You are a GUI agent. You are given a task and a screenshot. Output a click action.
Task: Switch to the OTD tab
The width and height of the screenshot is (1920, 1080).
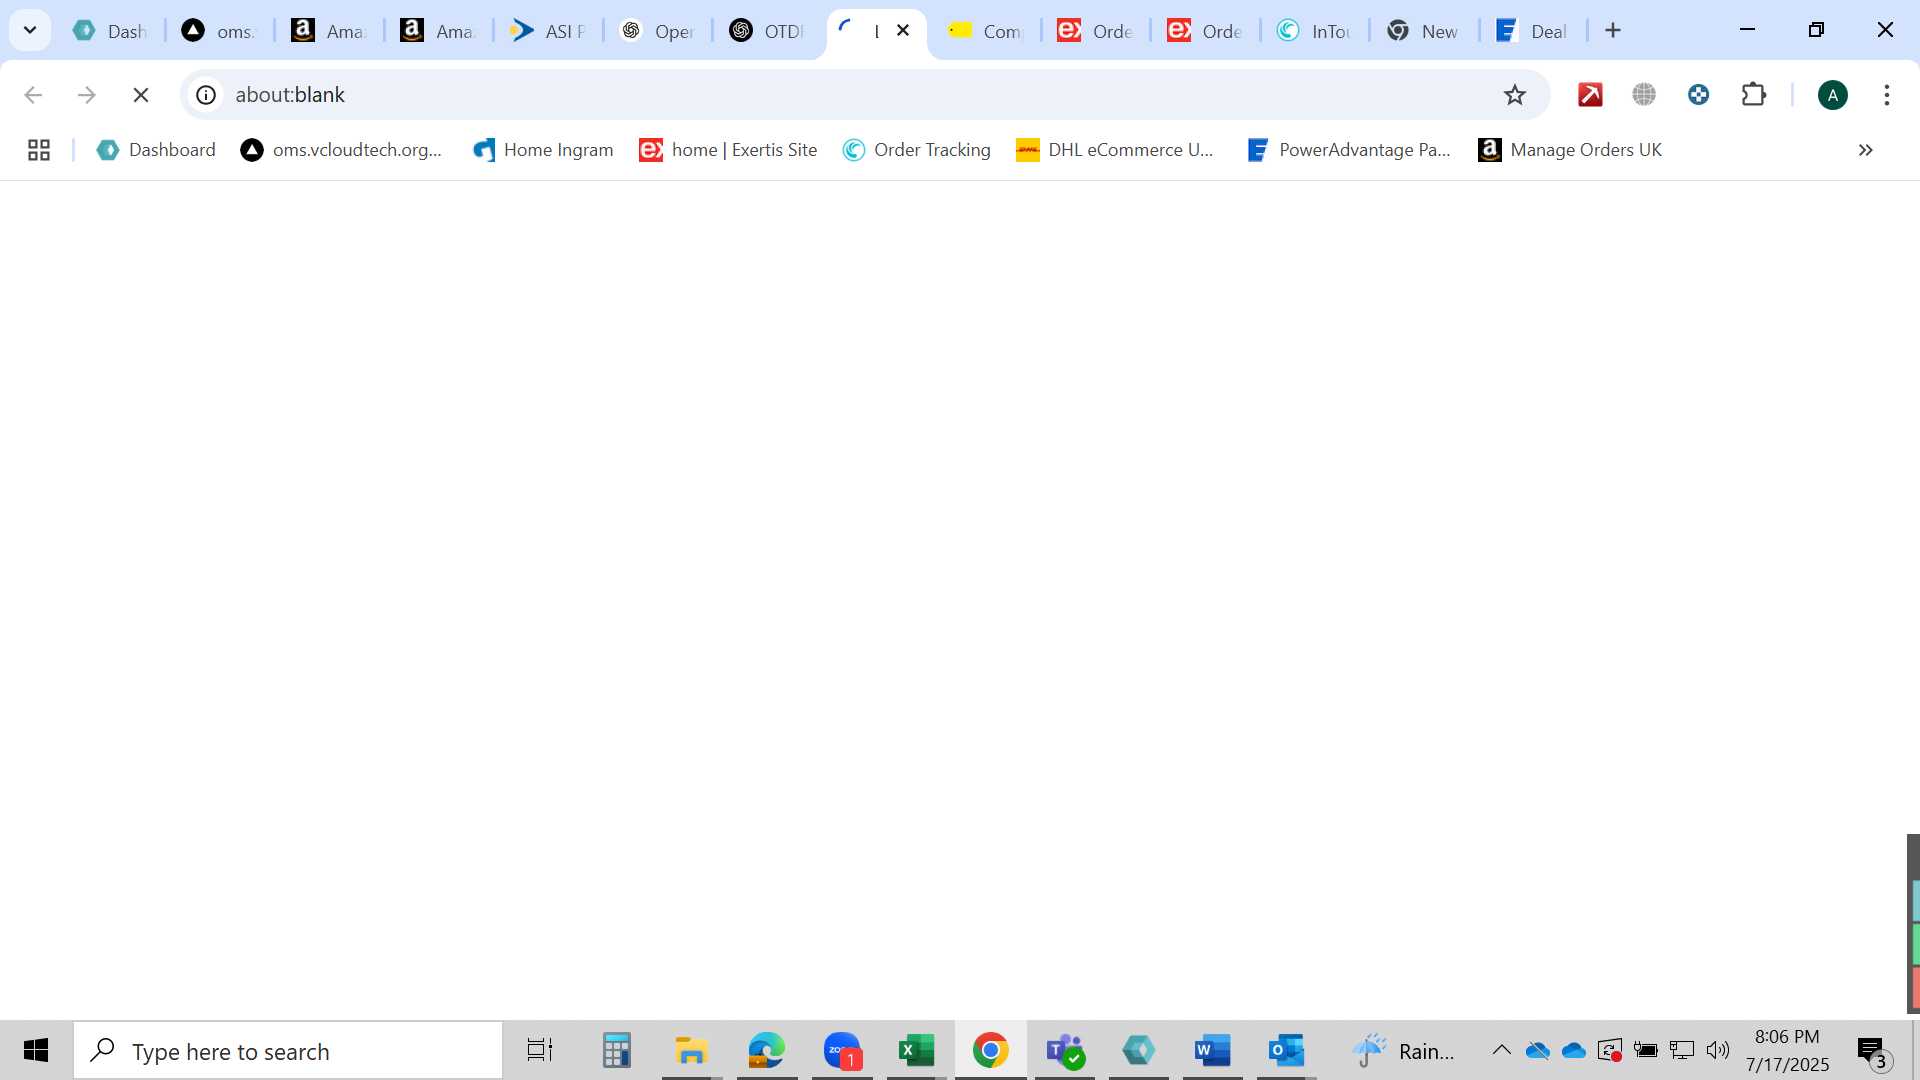(767, 31)
